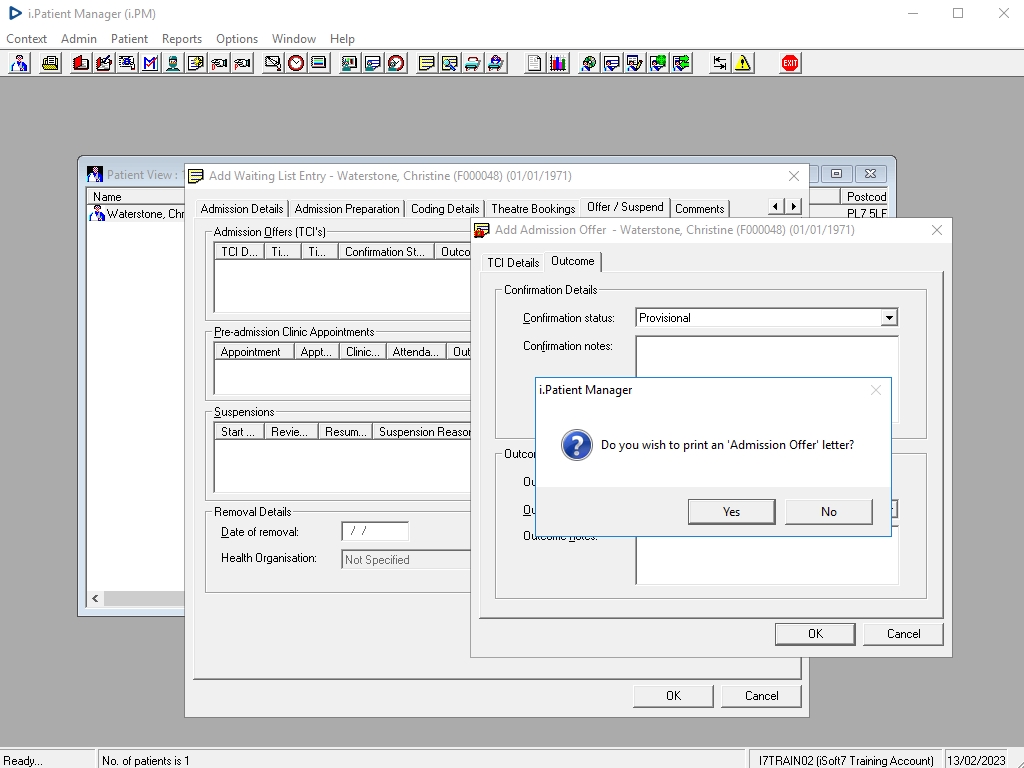Open the Help menu
The image size is (1024, 768).
coord(342,39)
